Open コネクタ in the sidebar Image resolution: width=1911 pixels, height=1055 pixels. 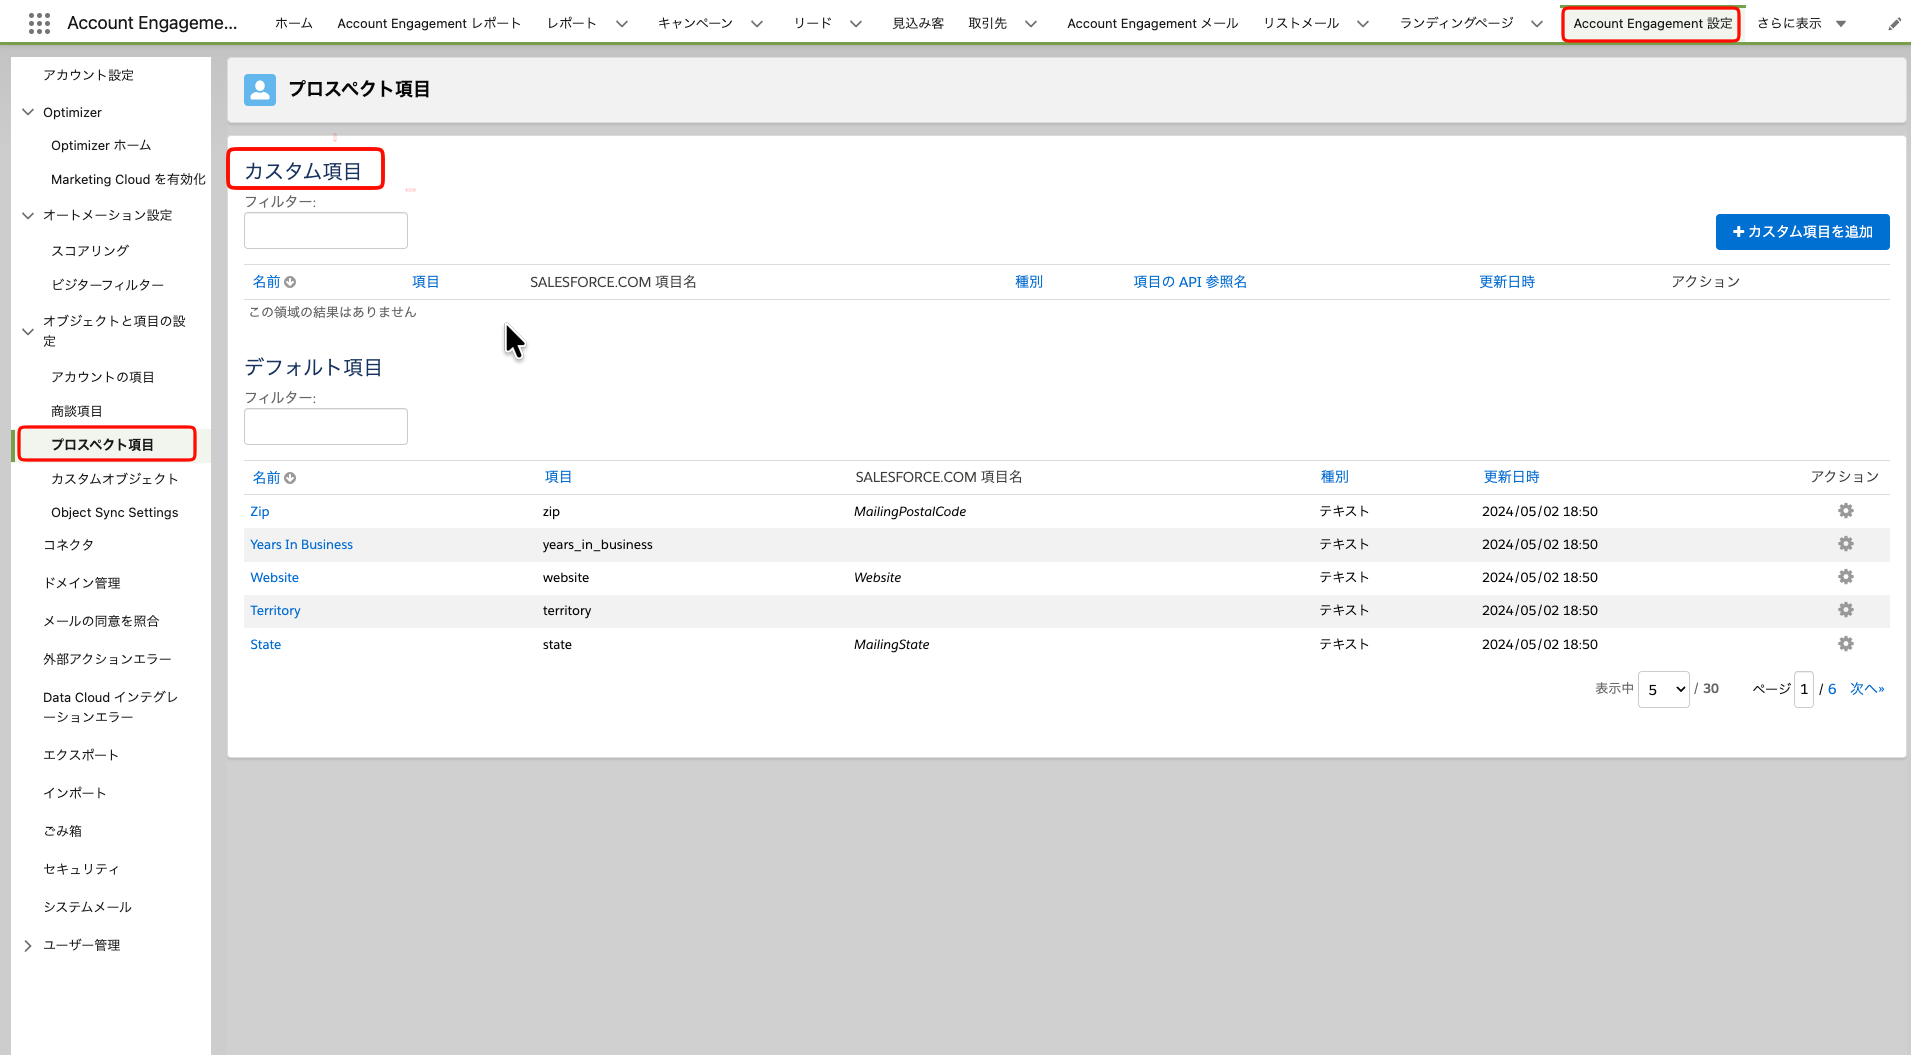pyautogui.click(x=69, y=545)
